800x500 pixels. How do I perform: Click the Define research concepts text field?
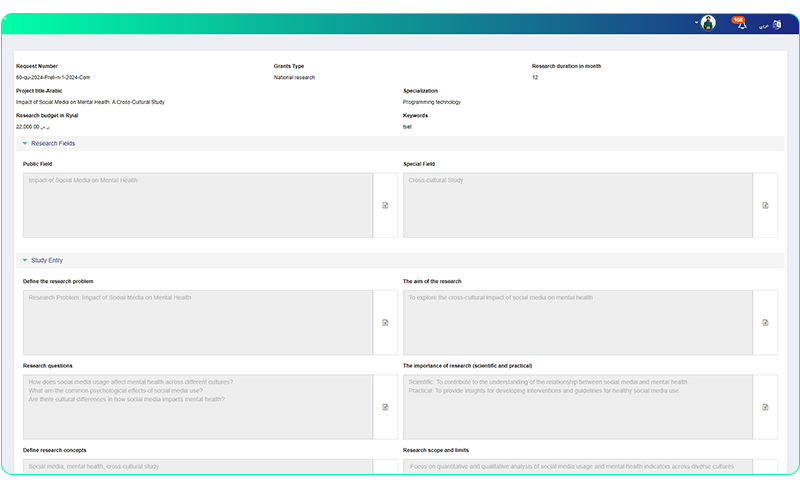197,467
